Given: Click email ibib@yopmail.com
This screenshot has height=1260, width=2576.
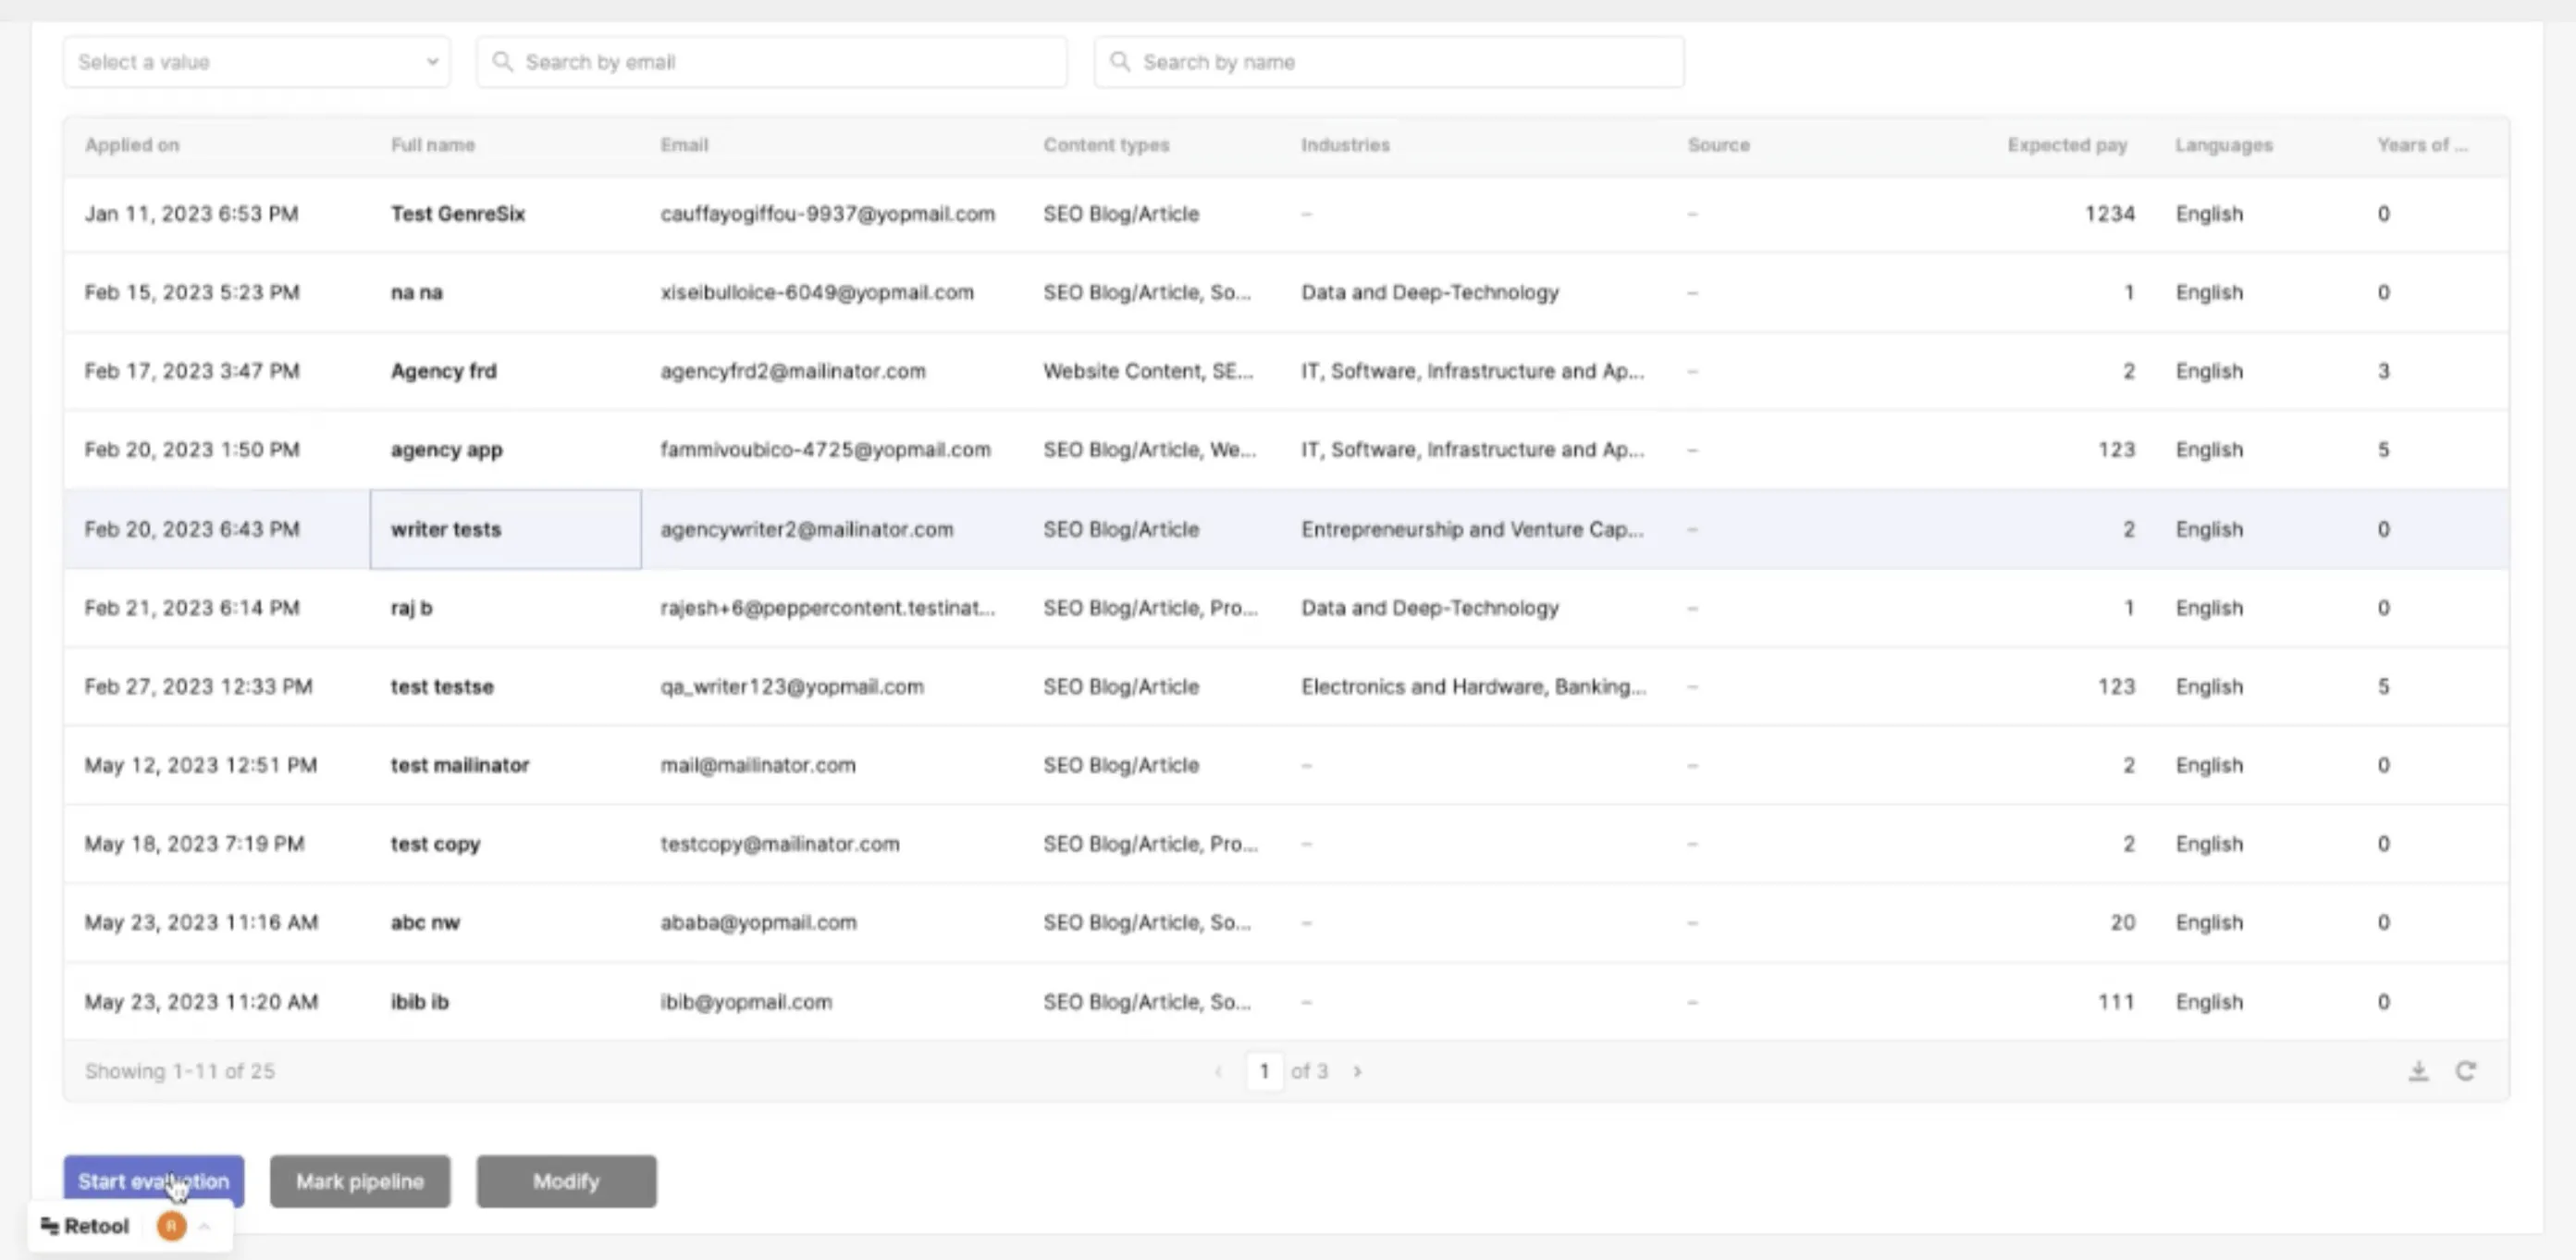Looking at the screenshot, I should 745,1002.
